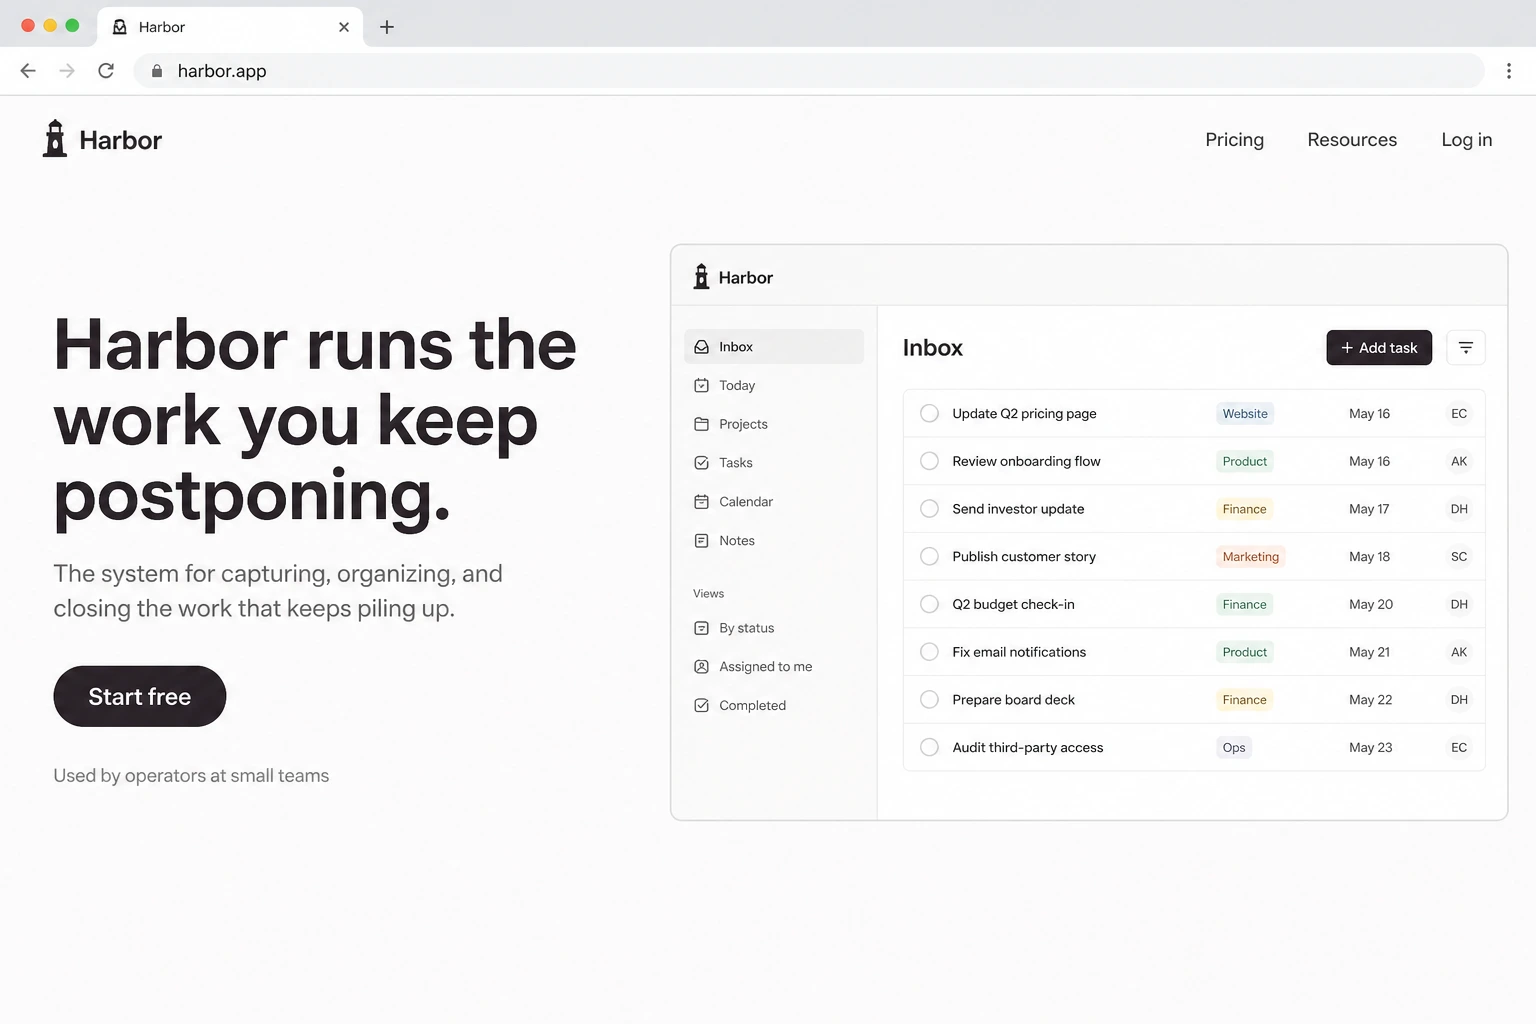Open the filter icon button in Inbox

click(x=1466, y=348)
